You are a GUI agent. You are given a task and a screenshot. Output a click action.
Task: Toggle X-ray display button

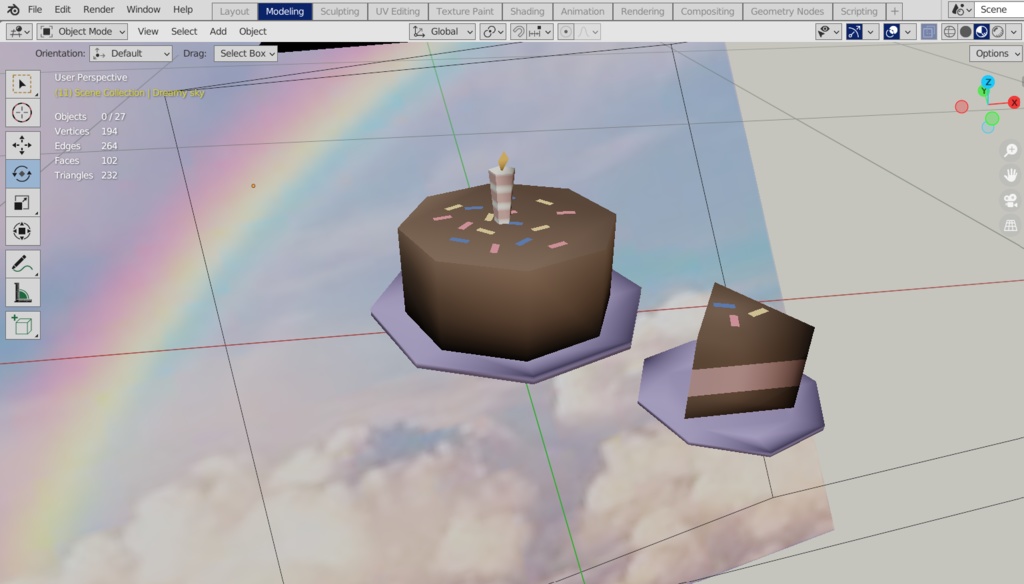[929, 31]
